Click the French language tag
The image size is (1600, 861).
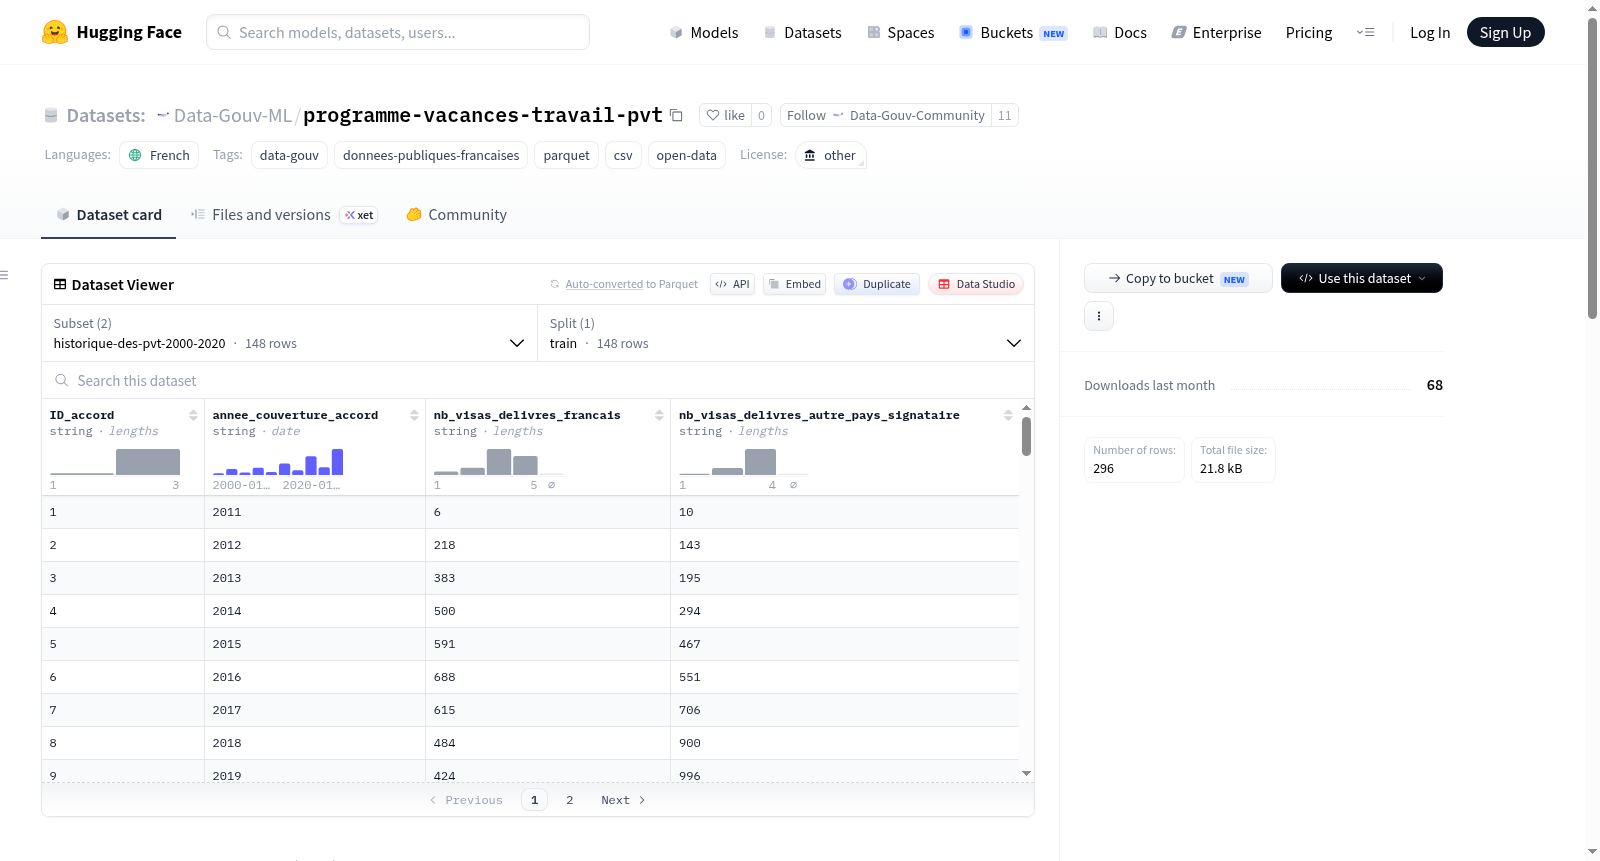point(159,155)
